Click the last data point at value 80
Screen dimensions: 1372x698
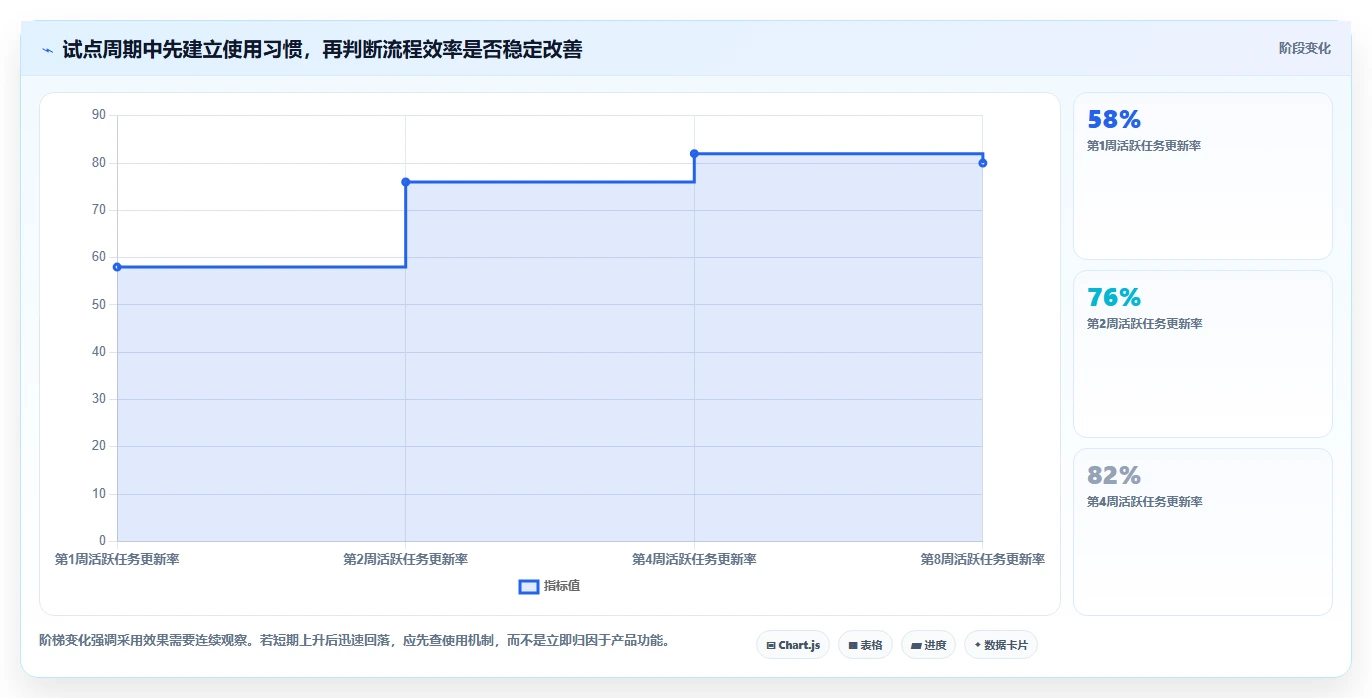pos(983,163)
